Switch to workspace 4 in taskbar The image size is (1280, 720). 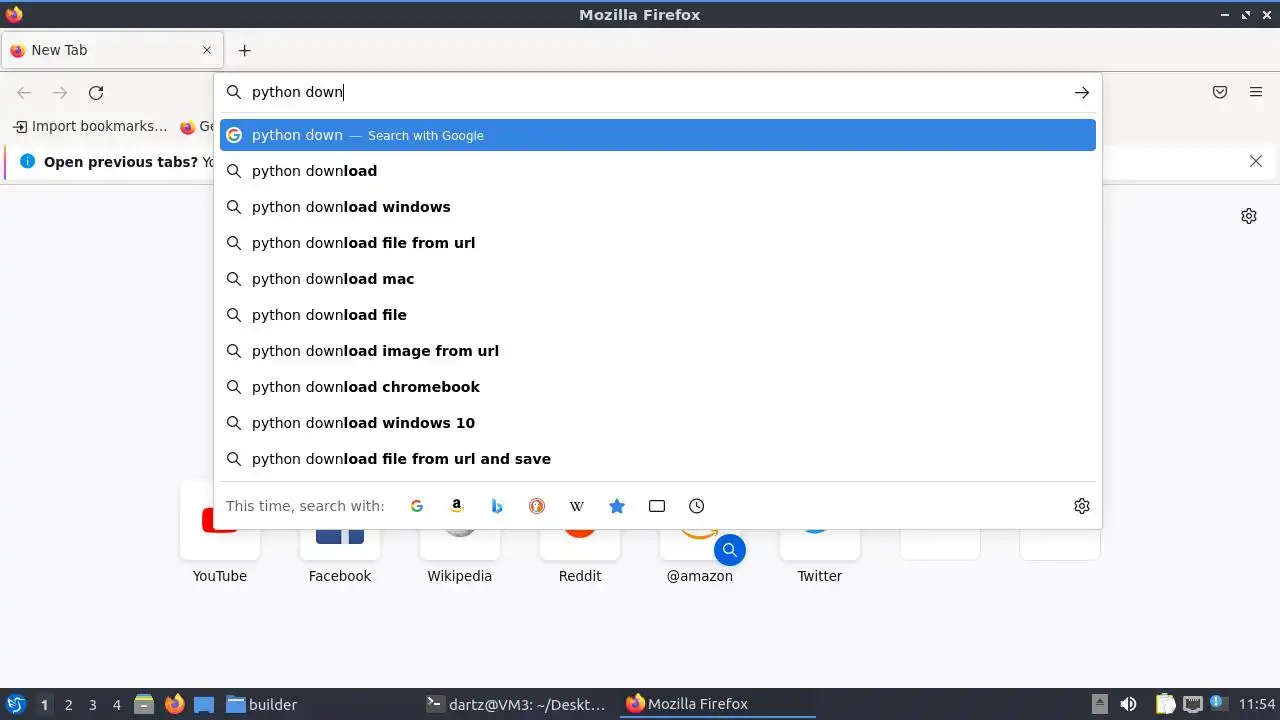point(117,704)
